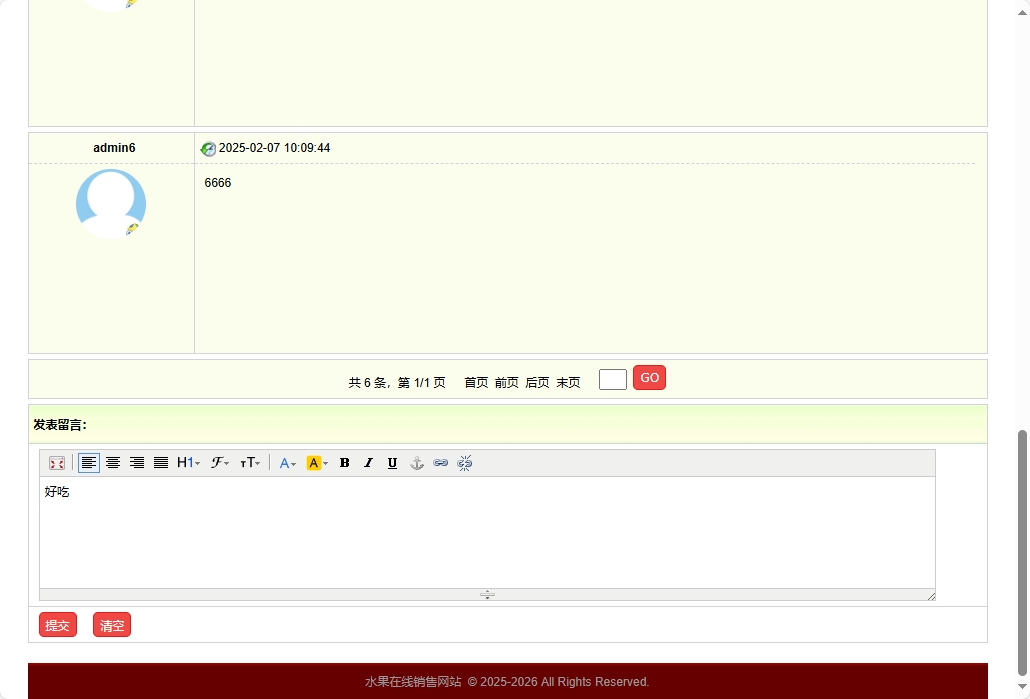Clear the editor using 清空 button
The height and width of the screenshot is (699, 1030).
point(112,625)
